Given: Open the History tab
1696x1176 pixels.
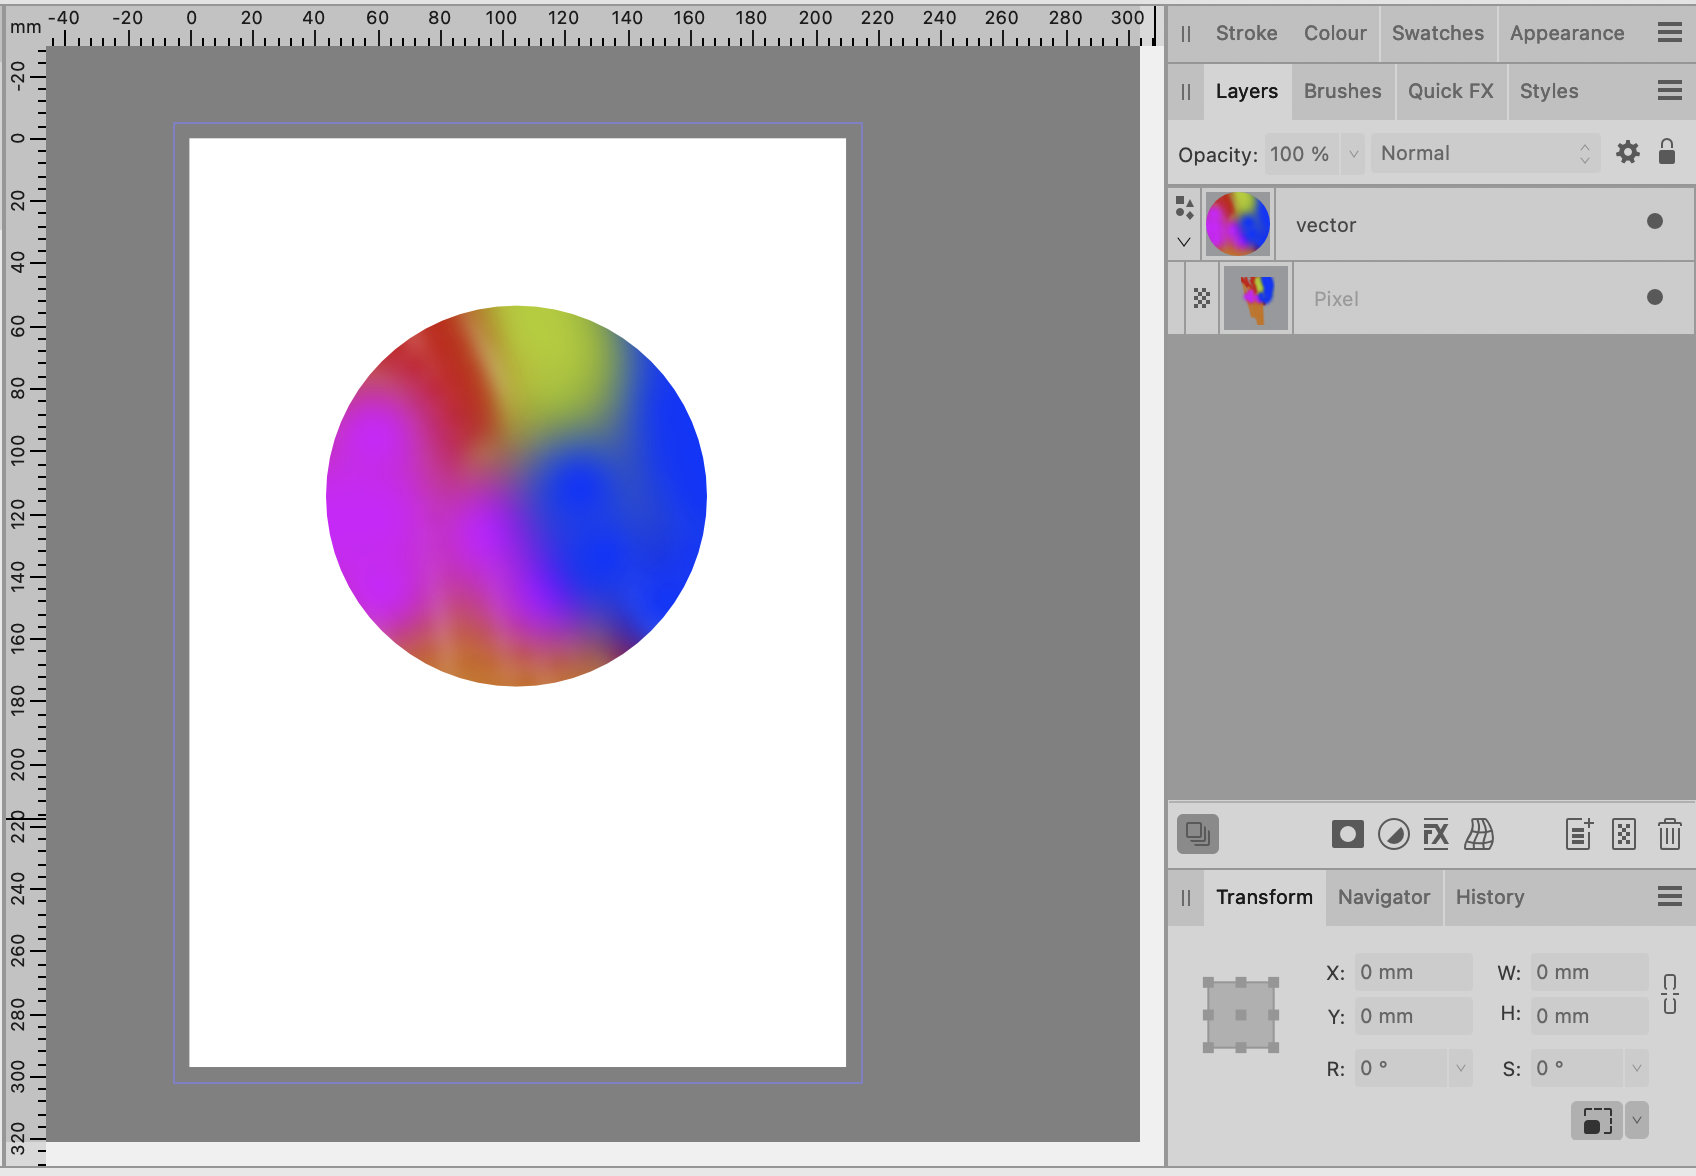Looking at the screenshot, I should tap(1490, 897).
